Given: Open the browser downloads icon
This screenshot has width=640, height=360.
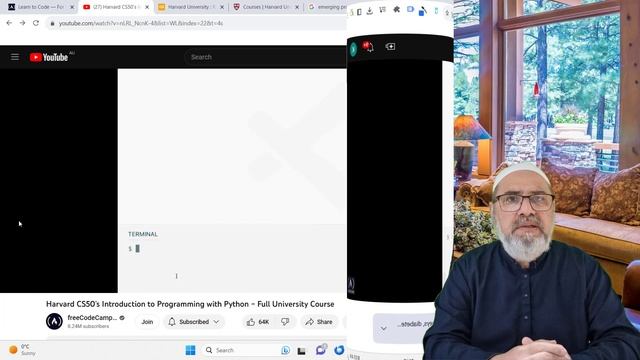Looking at the screenshot, I should coord(370,11).
